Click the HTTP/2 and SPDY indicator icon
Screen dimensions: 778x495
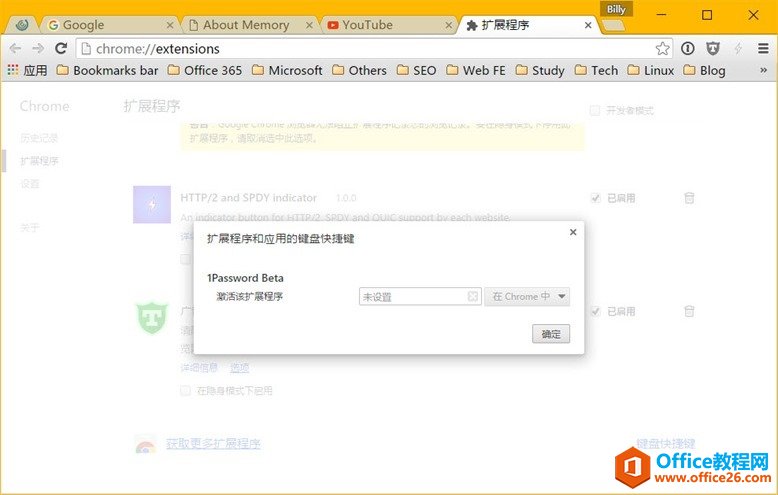coord(152,204)
